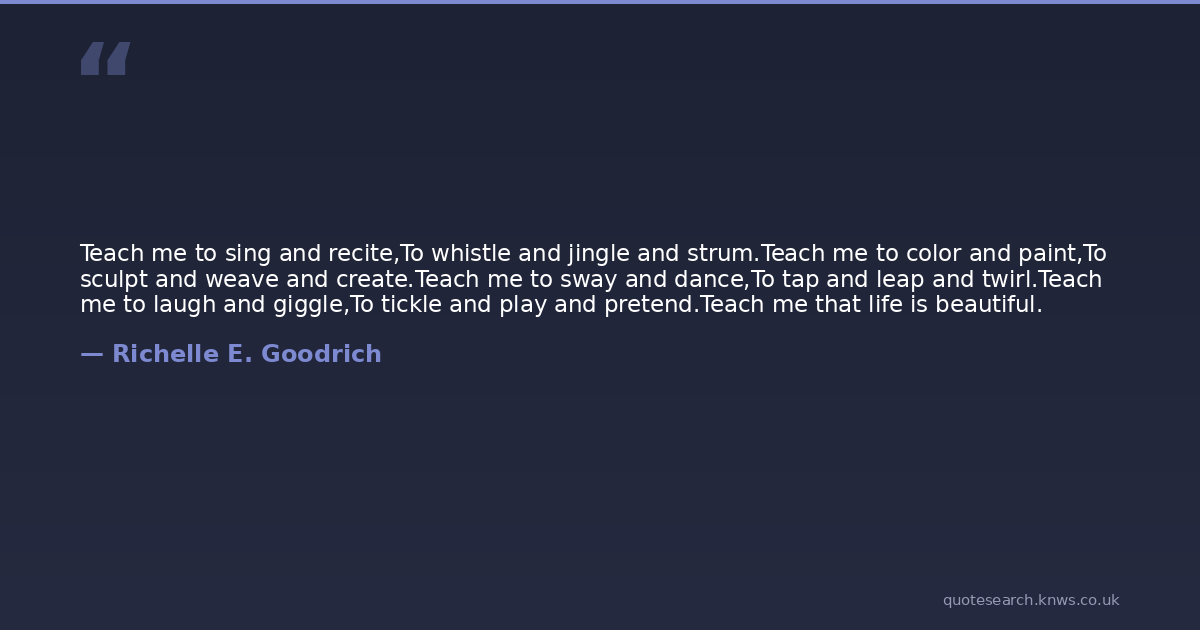1200x630 pixels.
Task: Click the purple accent bar at top
Action: 600,2
